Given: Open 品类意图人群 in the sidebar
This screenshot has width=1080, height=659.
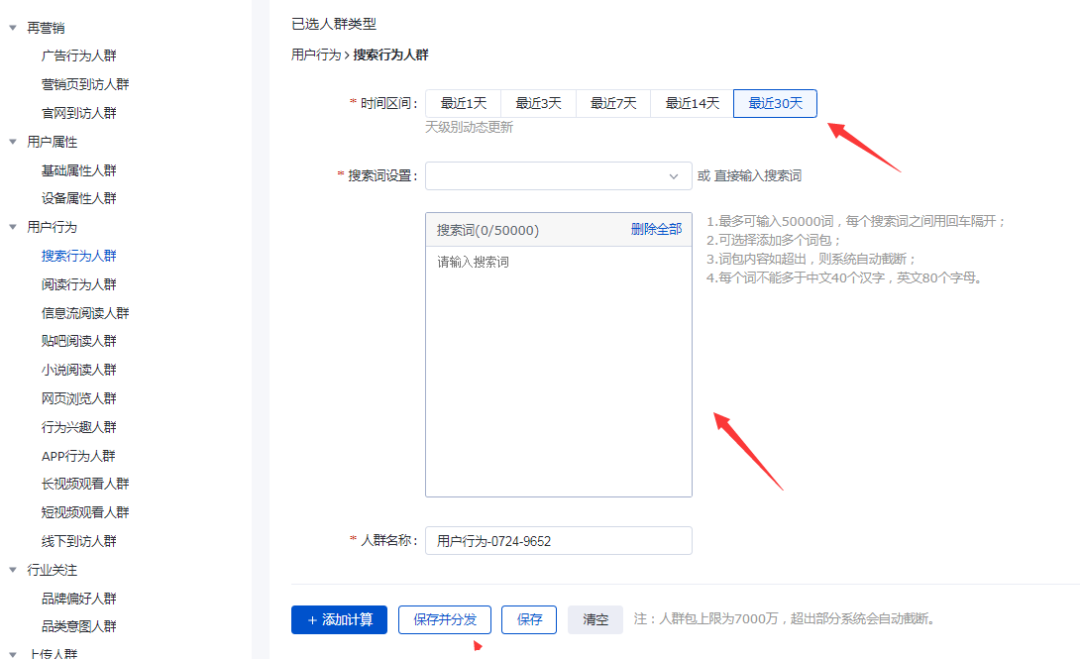Looking at the screenshot, I should point(79,626).
